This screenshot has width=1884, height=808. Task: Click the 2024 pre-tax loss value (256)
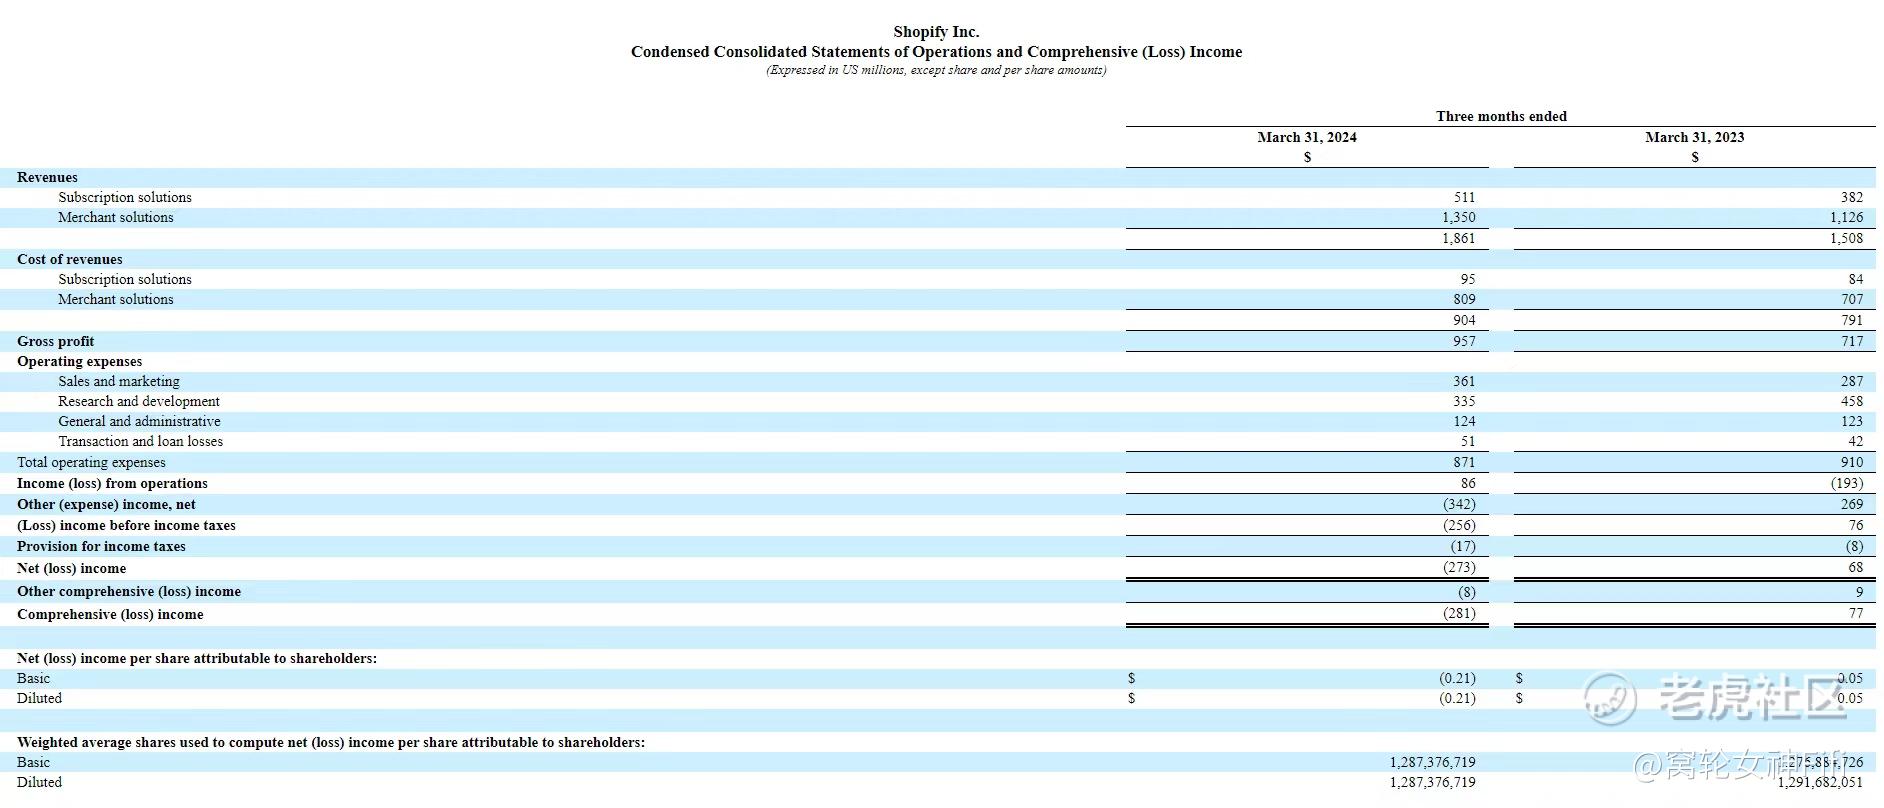pyautogui.click(x=1459, y=525)
